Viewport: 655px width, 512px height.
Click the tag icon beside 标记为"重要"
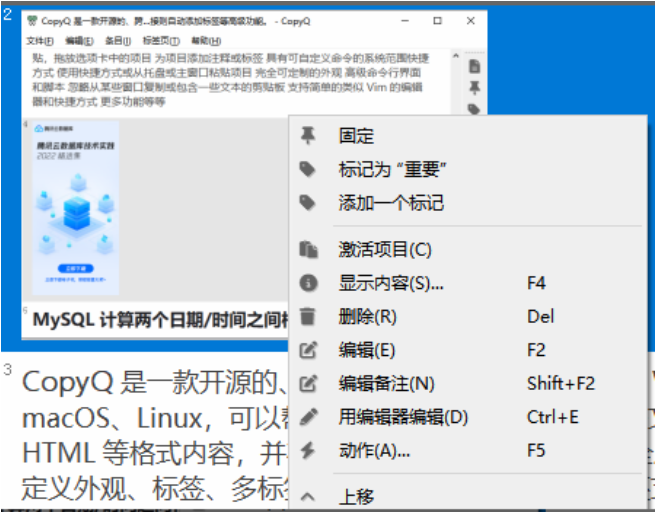pos(308,169)
